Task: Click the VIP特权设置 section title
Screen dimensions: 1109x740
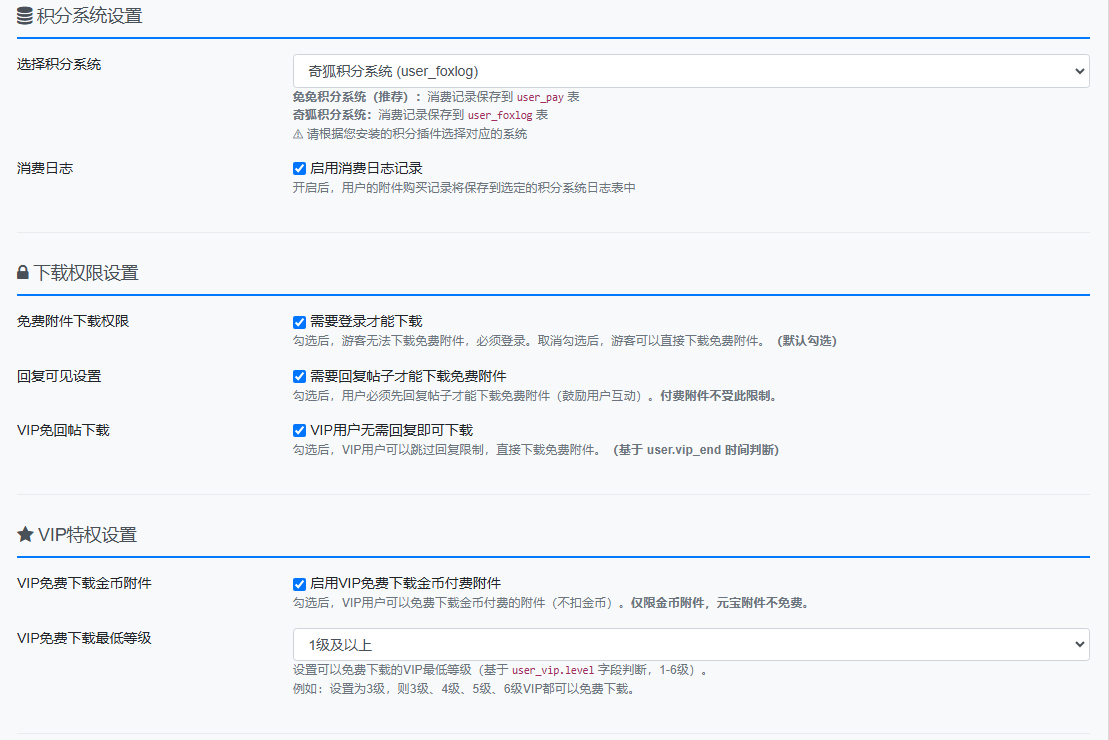Action: tap(87, 535)
